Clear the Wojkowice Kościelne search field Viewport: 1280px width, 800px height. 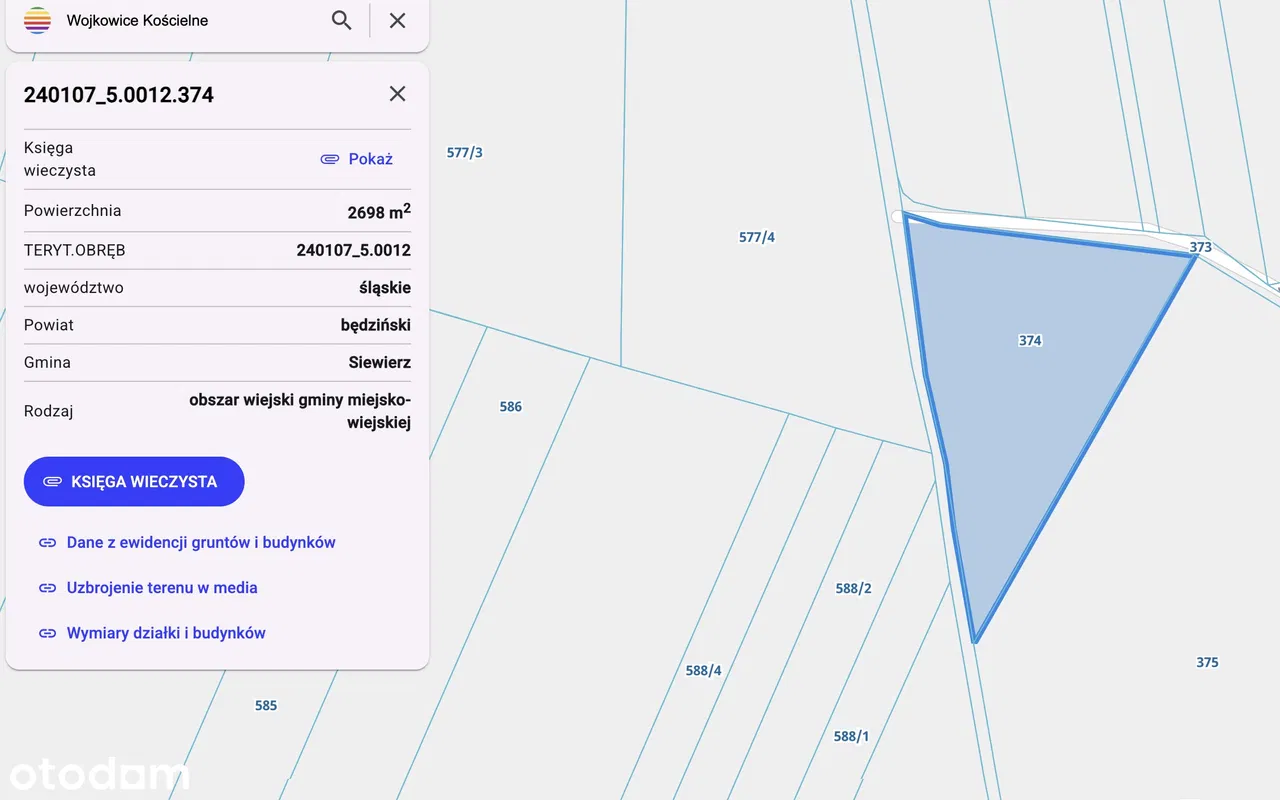[397, 21]
